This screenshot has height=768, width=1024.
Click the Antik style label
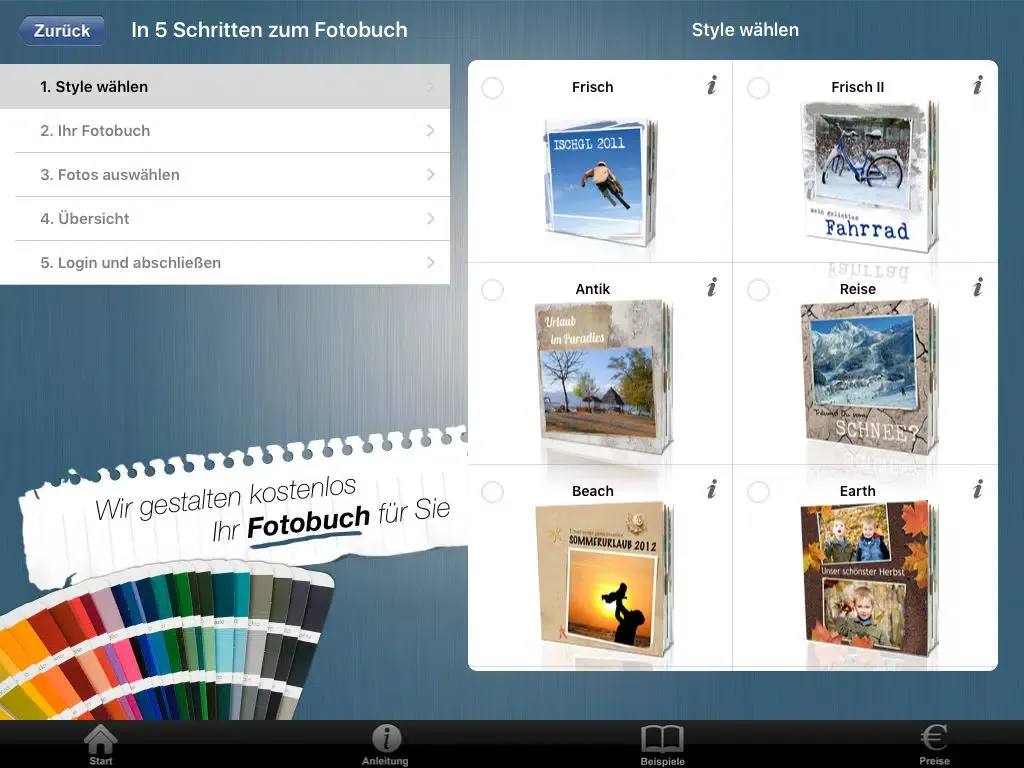592,289
